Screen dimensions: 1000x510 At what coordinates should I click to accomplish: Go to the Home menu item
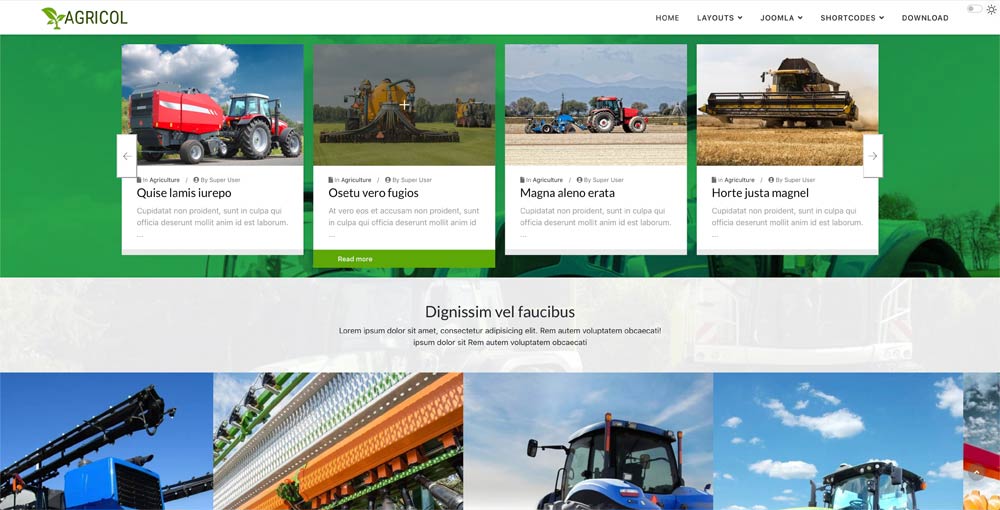pos(667,18)
